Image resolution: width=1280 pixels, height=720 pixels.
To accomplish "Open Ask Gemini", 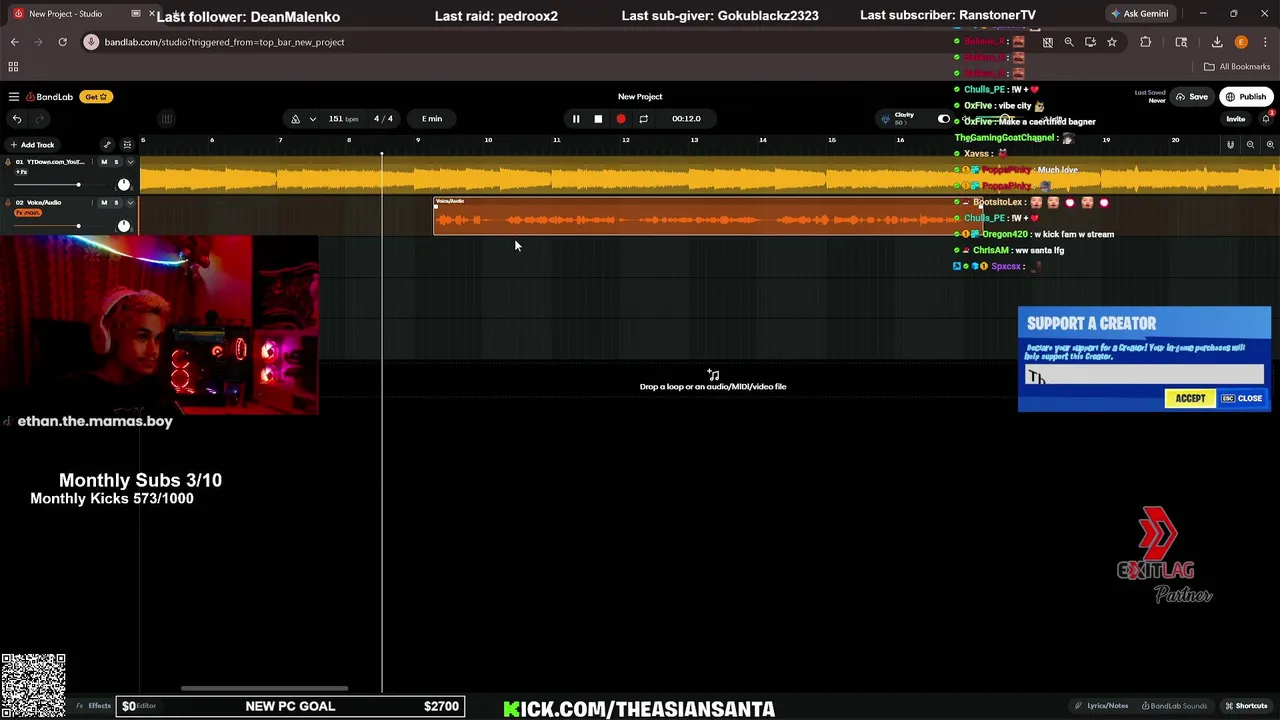I will 1140,14.
